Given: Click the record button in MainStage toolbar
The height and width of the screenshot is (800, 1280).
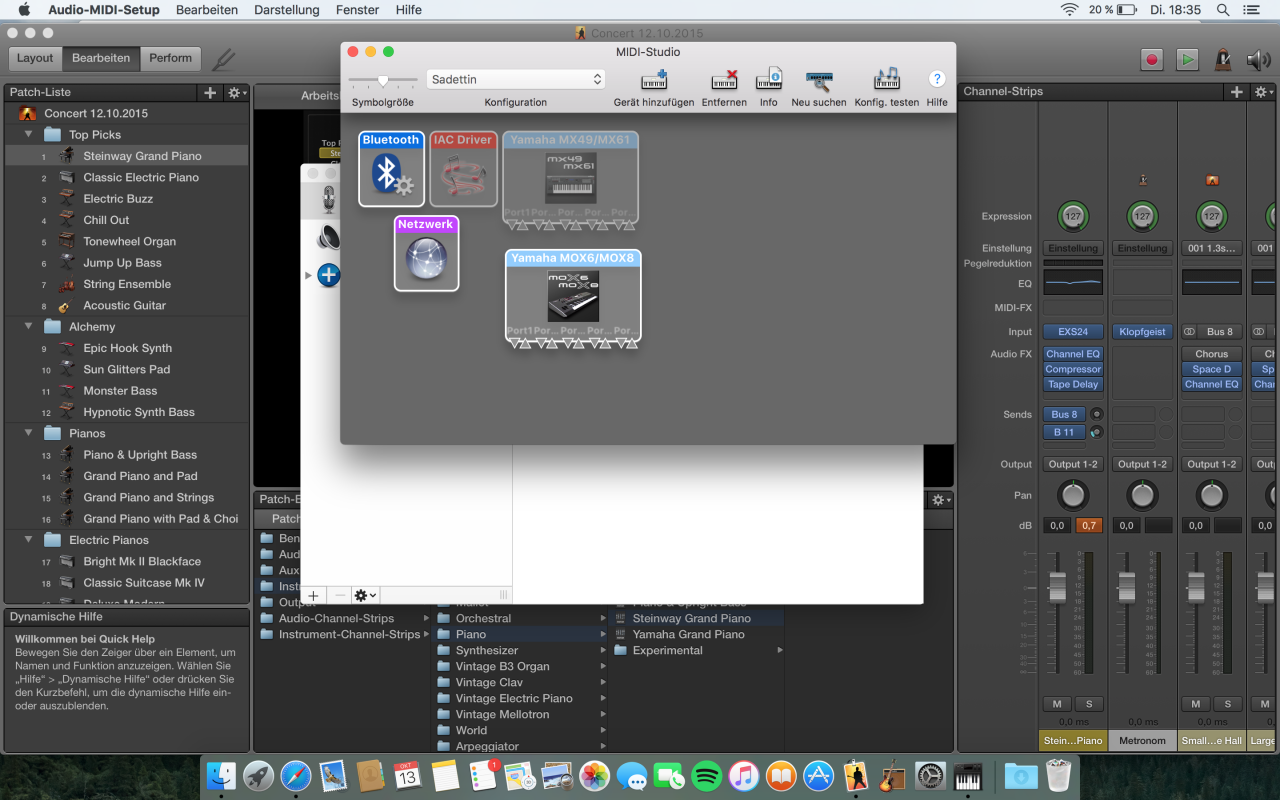Looking at the screenshot, I should [1152, 59].
